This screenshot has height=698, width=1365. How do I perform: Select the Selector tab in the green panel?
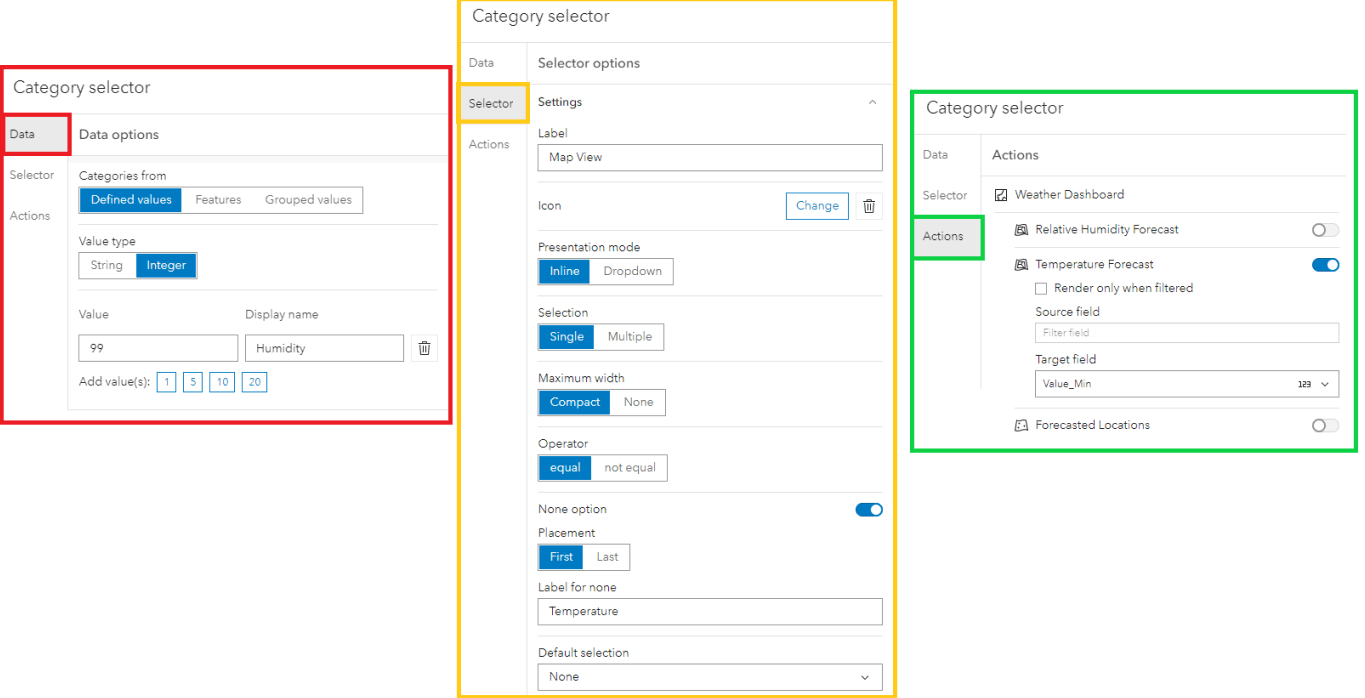pyautogui.click(x=945, y=196)
